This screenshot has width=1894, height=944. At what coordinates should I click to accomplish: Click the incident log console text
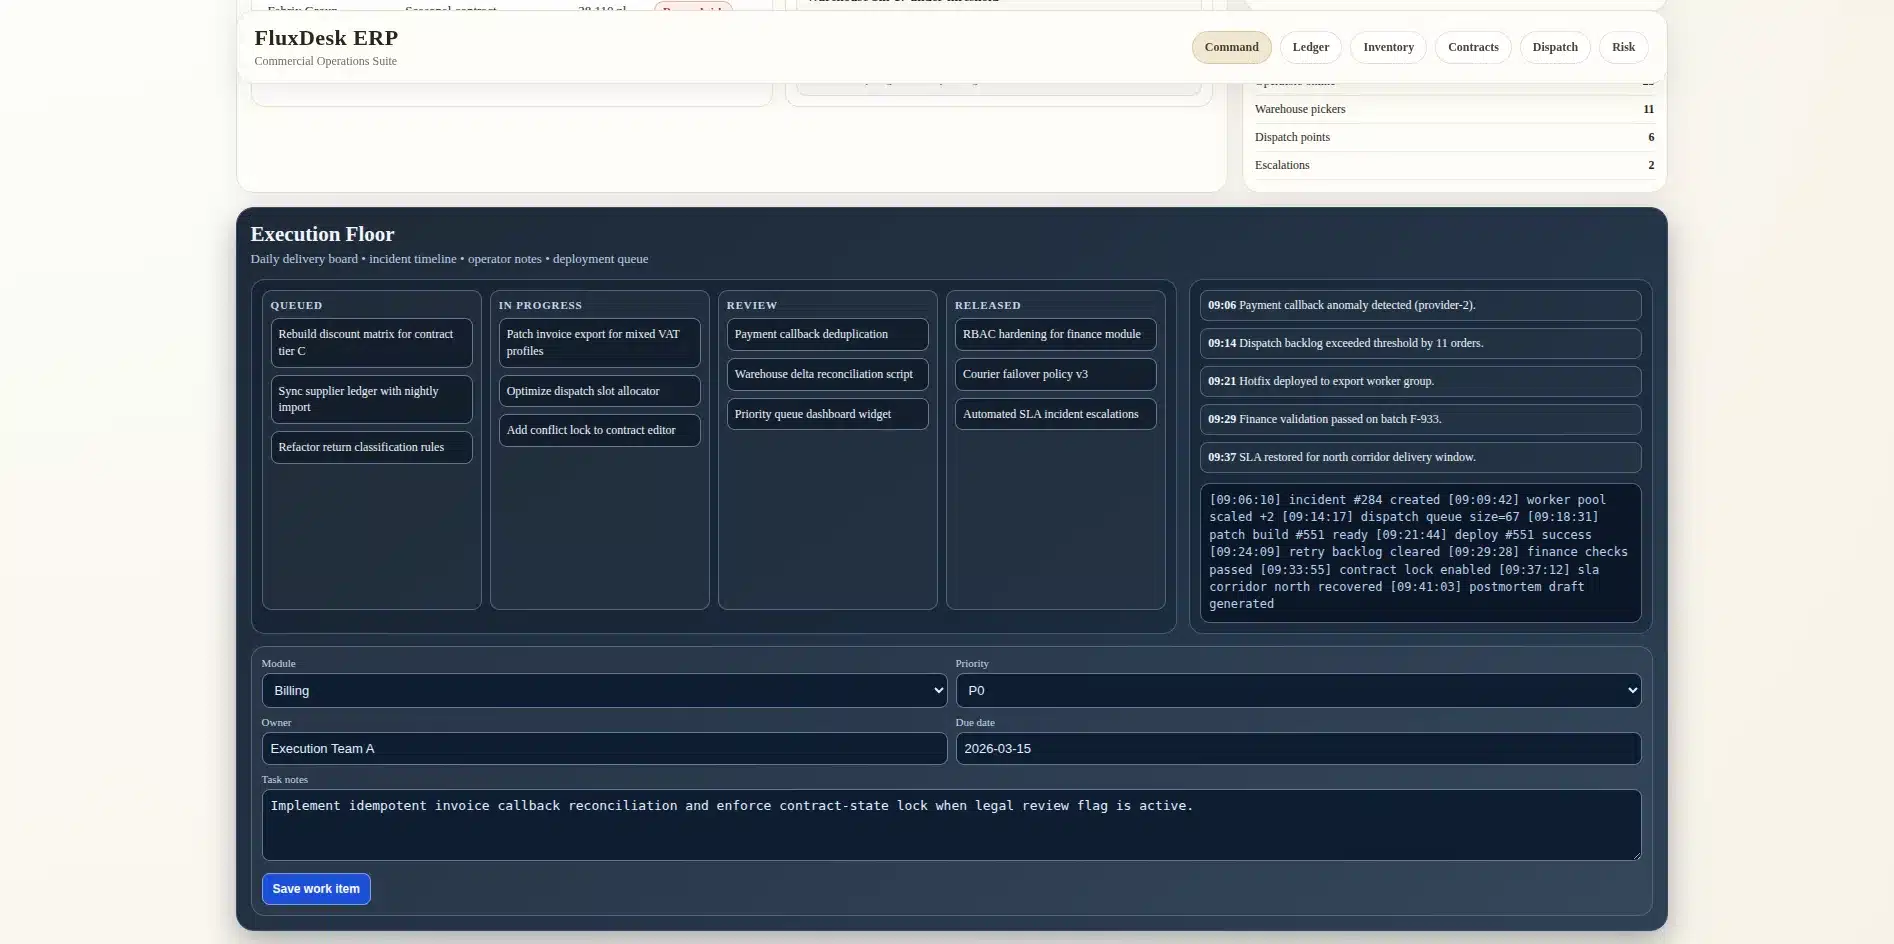click(1420, 552)
